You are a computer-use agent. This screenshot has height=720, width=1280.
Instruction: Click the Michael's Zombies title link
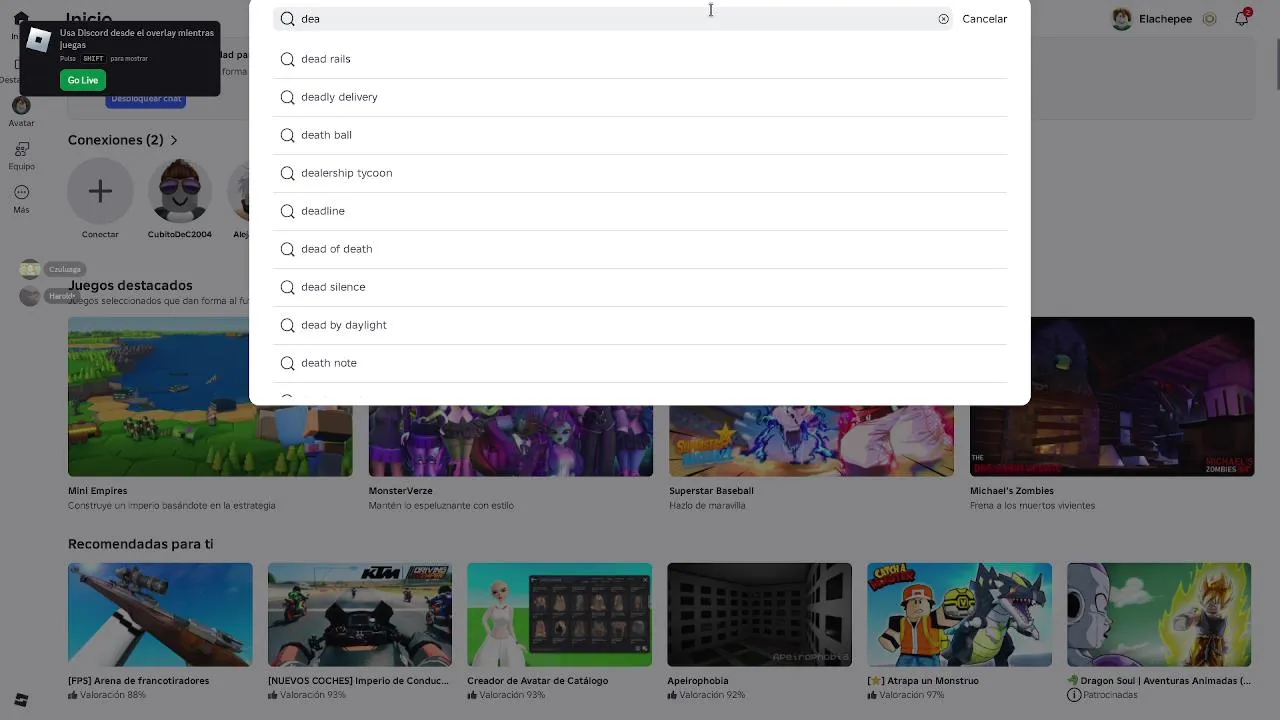coord(1011,491)
